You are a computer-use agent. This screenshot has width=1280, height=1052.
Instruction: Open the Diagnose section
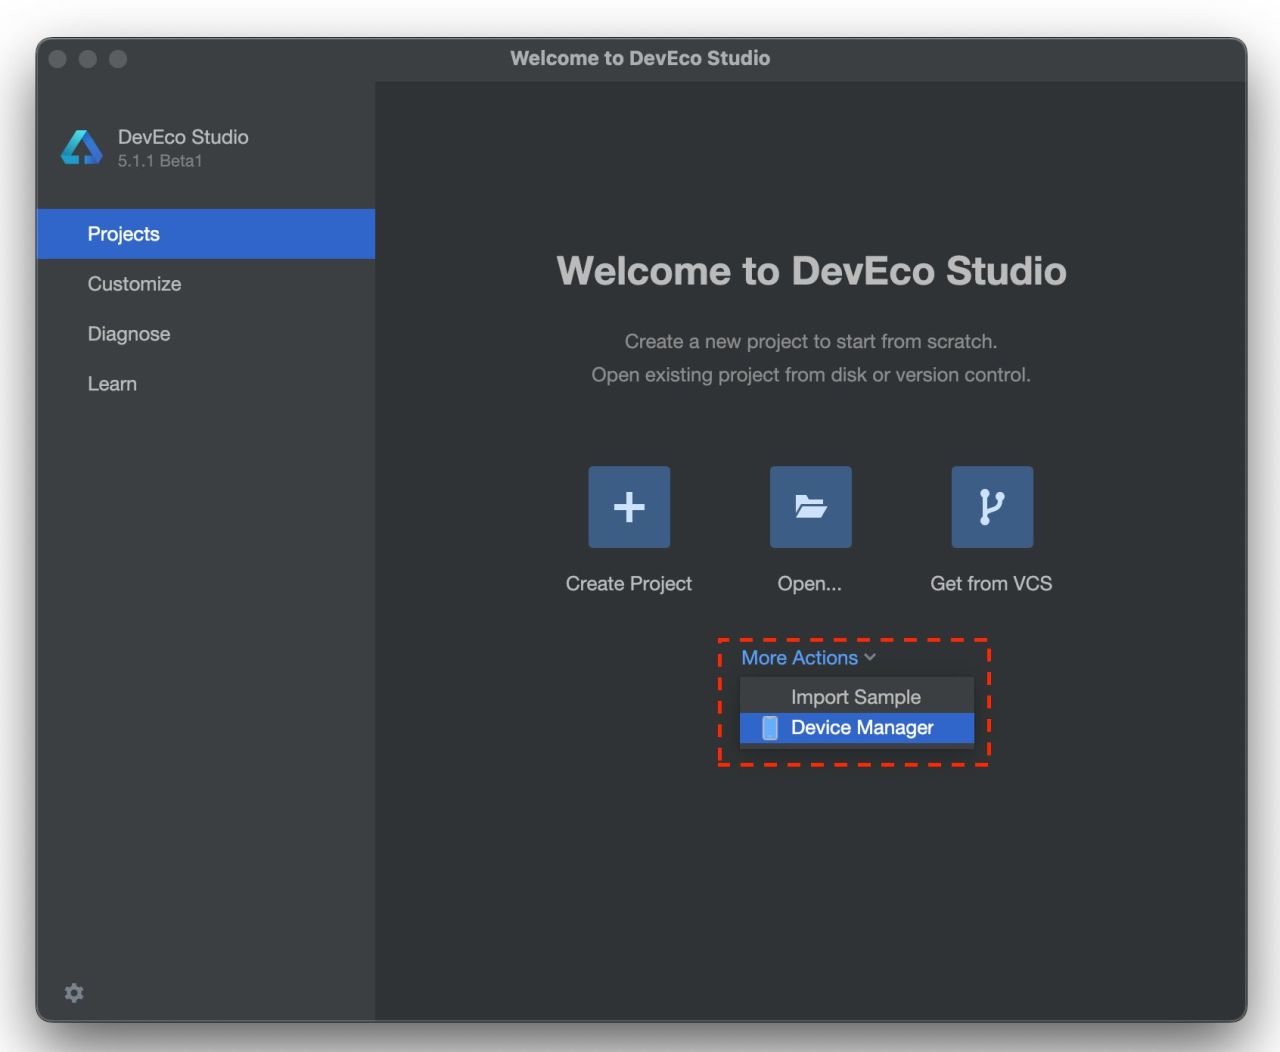coord(129,334)
